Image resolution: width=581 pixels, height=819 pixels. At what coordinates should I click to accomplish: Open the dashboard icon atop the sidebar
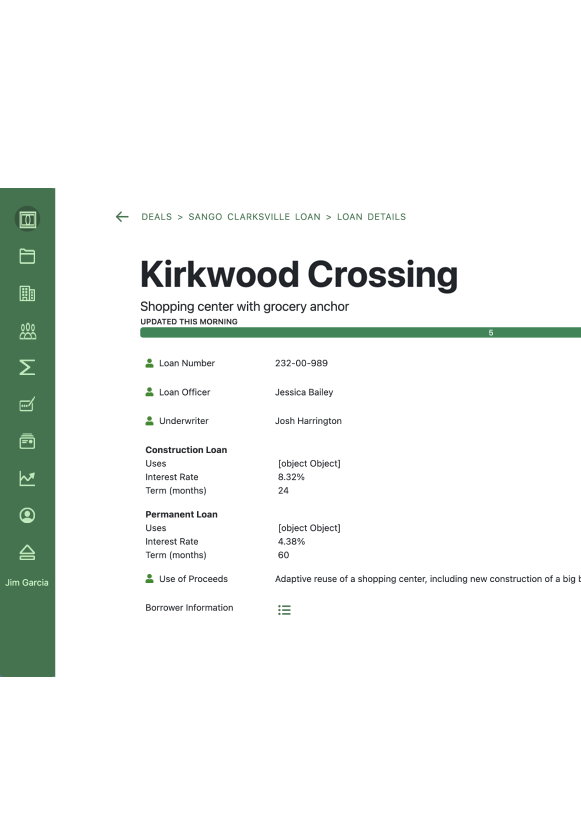click(27, 219)
